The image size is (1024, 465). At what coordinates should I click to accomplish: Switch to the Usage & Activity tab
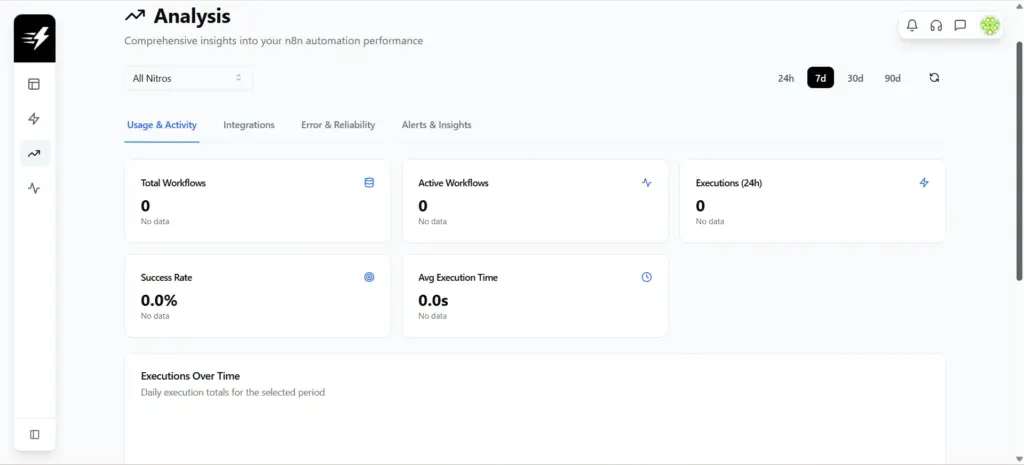(162, 125)
